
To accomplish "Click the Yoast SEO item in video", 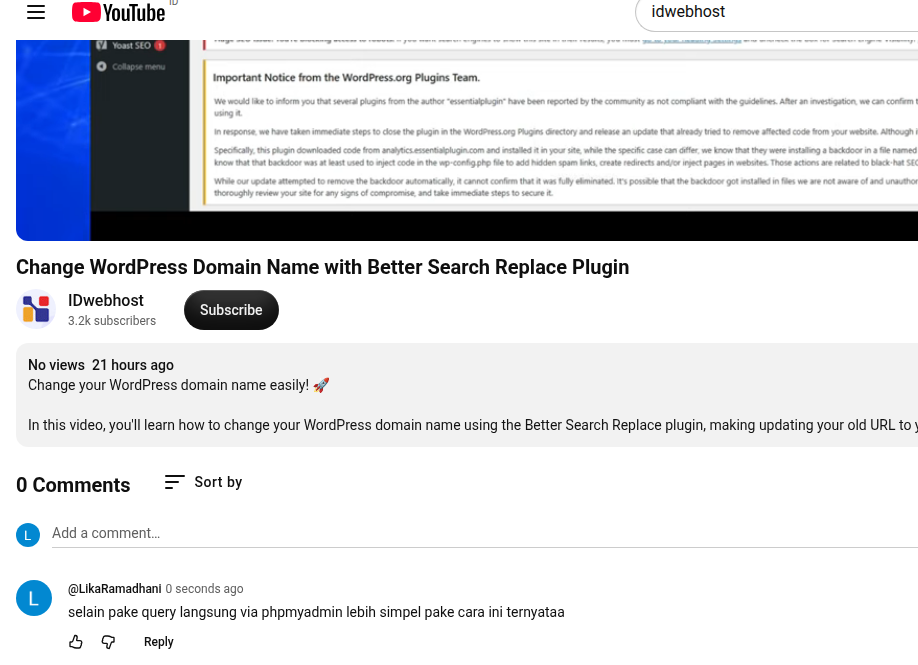I will point(131,45).
